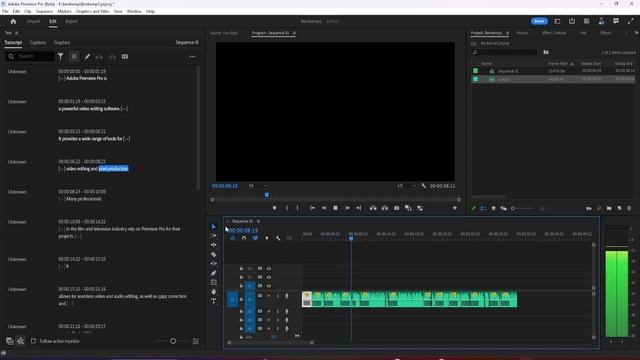The width and height of the screenshot is (640, 360).
Task: Toggle add markers option in timeline header
Action: 267,238
